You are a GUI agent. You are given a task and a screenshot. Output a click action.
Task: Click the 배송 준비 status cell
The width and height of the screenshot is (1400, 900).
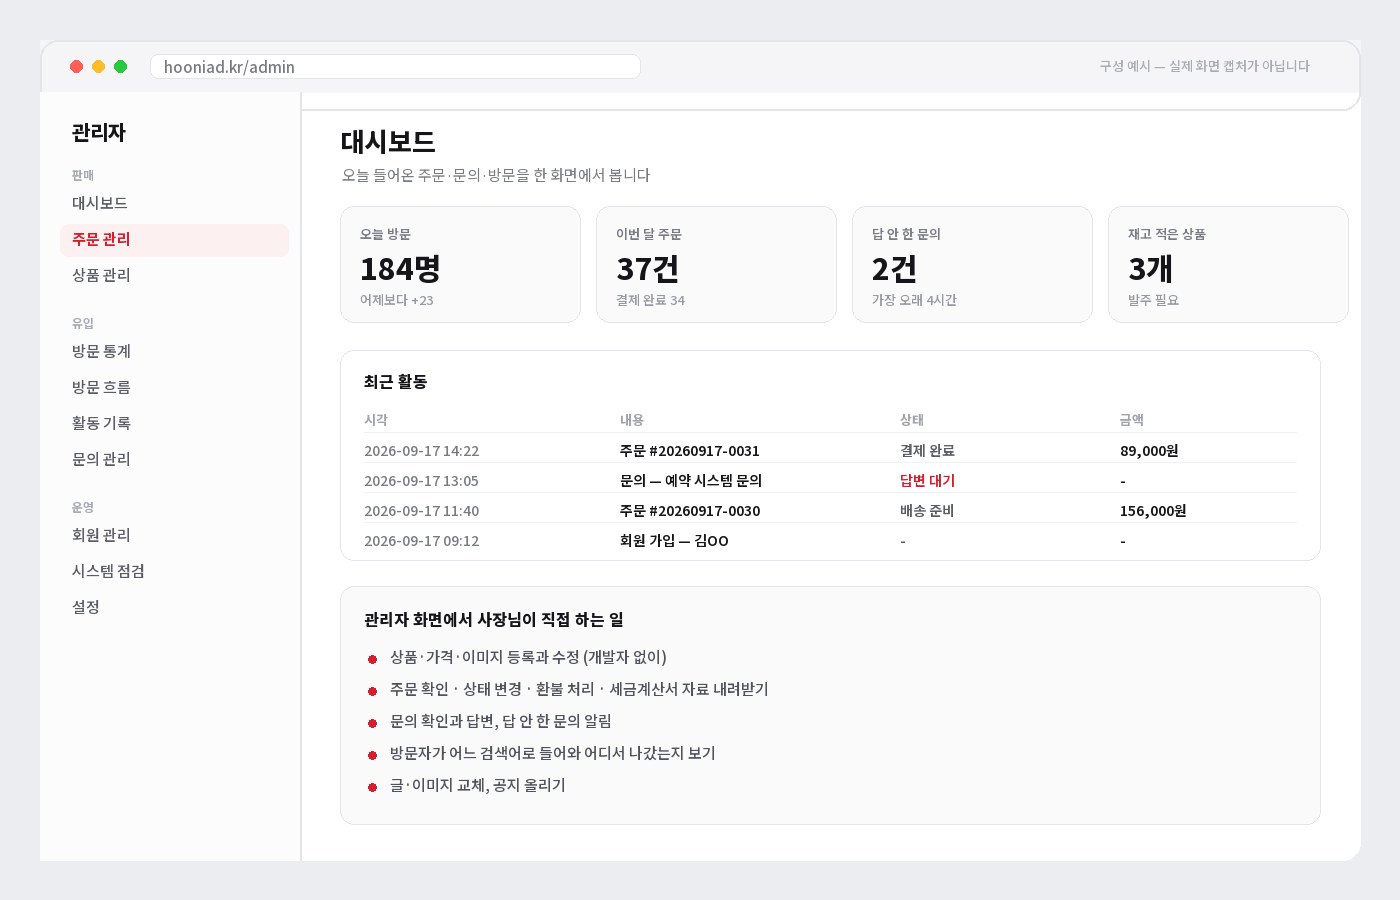pyautogui.click(x=927, y=511)
